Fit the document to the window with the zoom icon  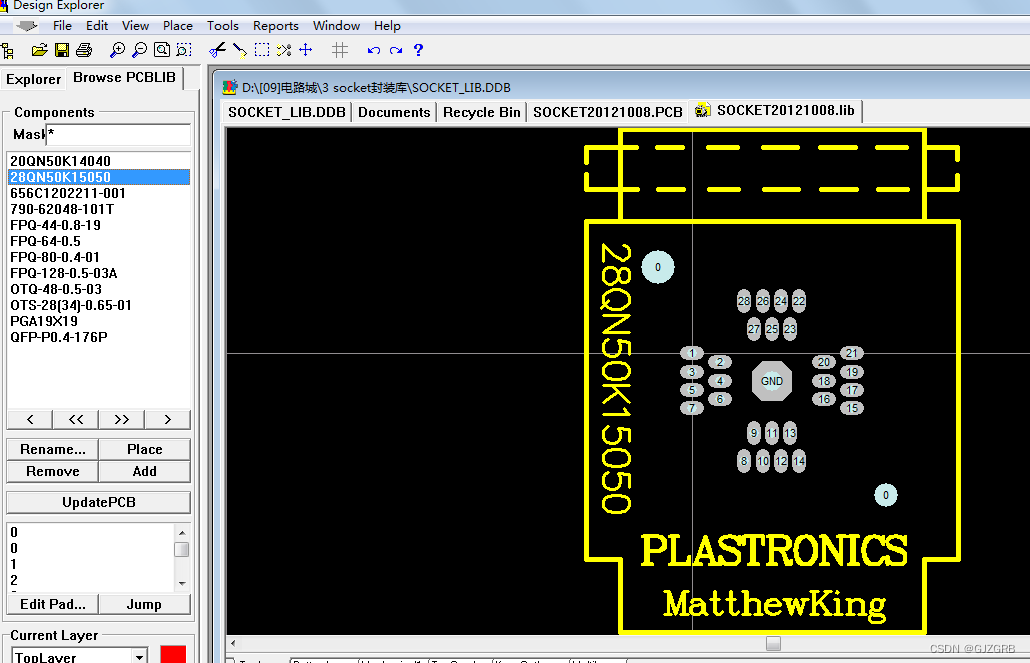(162, 50)
